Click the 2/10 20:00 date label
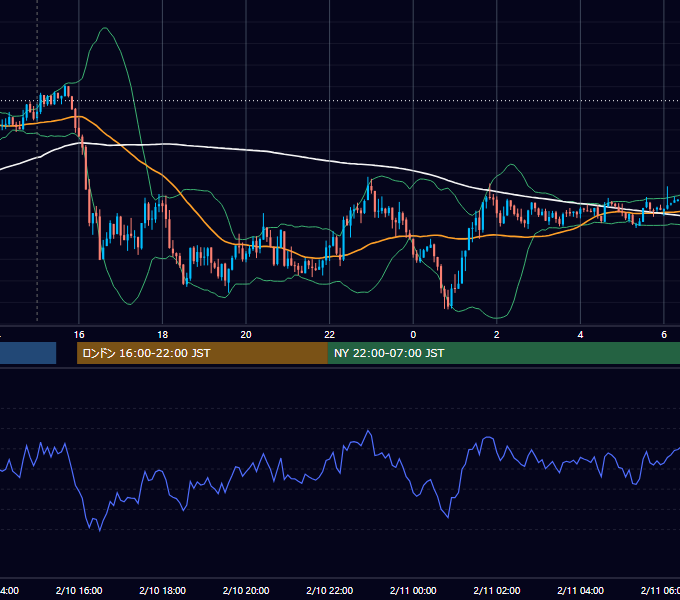This screenshot has width=680, height=600. 246,590
